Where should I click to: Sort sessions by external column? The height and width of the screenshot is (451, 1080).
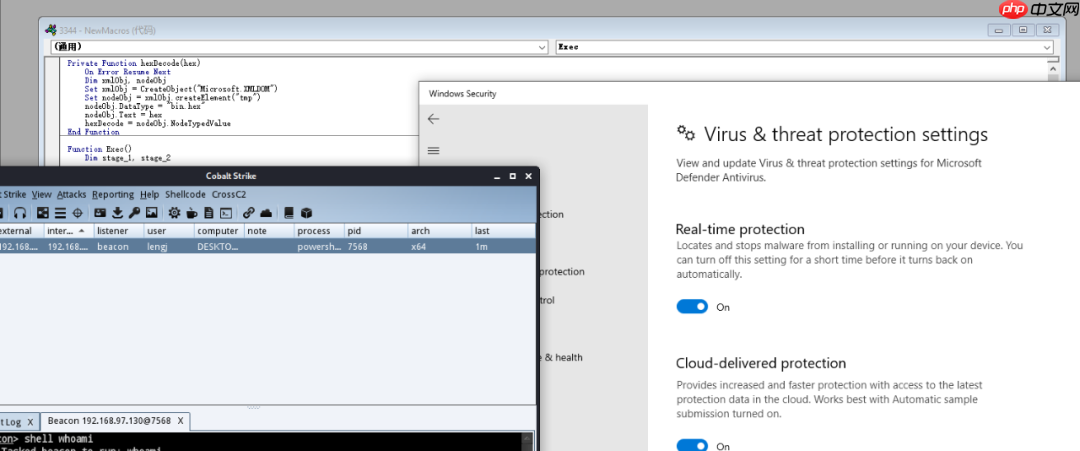point(22,231)
